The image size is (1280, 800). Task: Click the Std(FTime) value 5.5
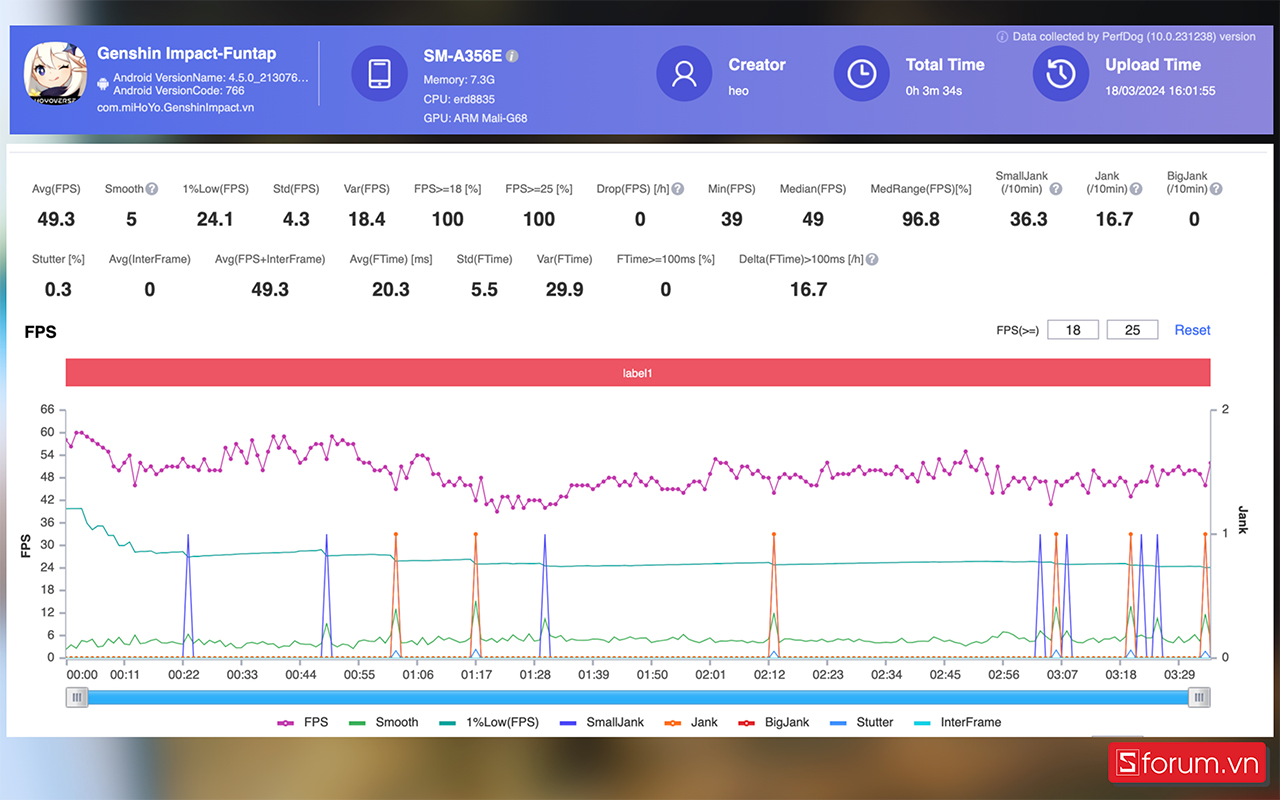[484, 289]
